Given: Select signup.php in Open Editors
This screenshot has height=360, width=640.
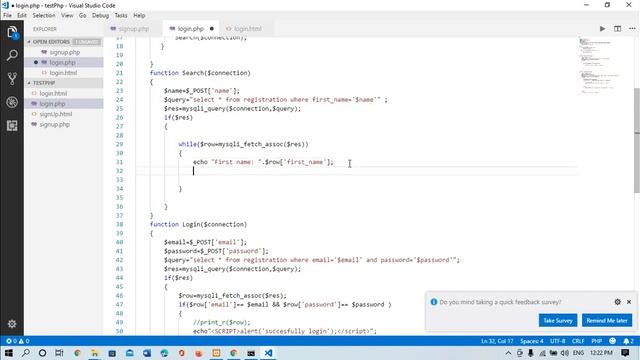Looking at the screenshot, I should pos(64,52).
